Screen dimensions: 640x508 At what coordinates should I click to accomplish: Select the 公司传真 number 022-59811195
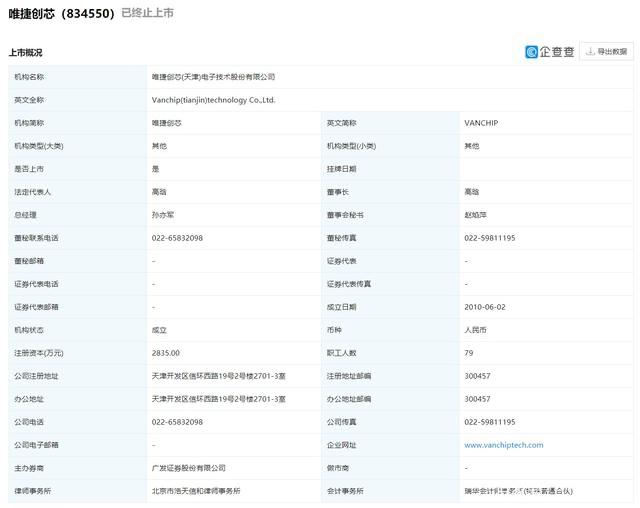pos(490,422)
